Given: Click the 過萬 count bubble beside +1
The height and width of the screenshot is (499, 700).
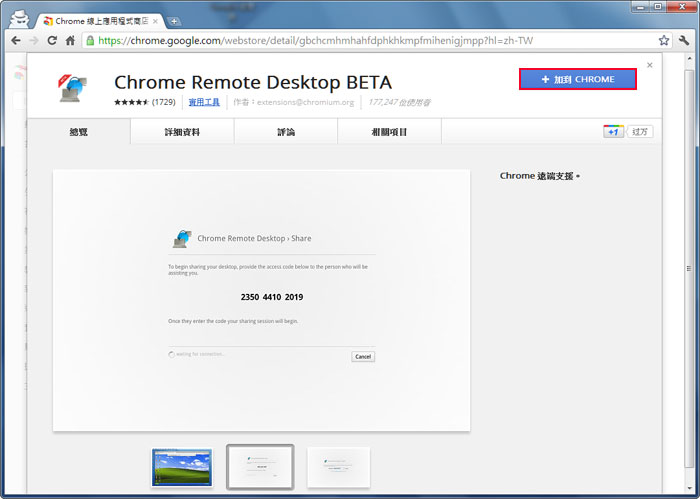Looking at the screenshot, I should (640, 132).
